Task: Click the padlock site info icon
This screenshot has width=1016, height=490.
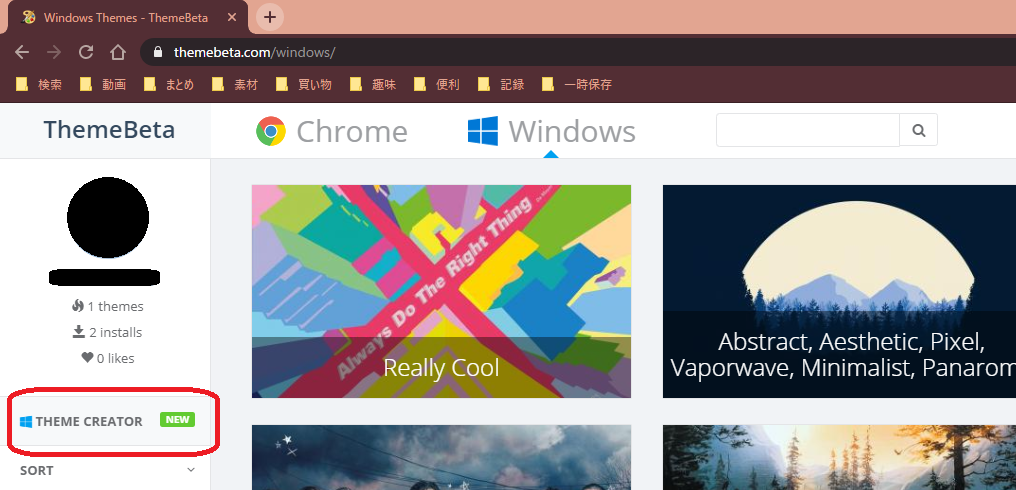Action: click(157, 52)
